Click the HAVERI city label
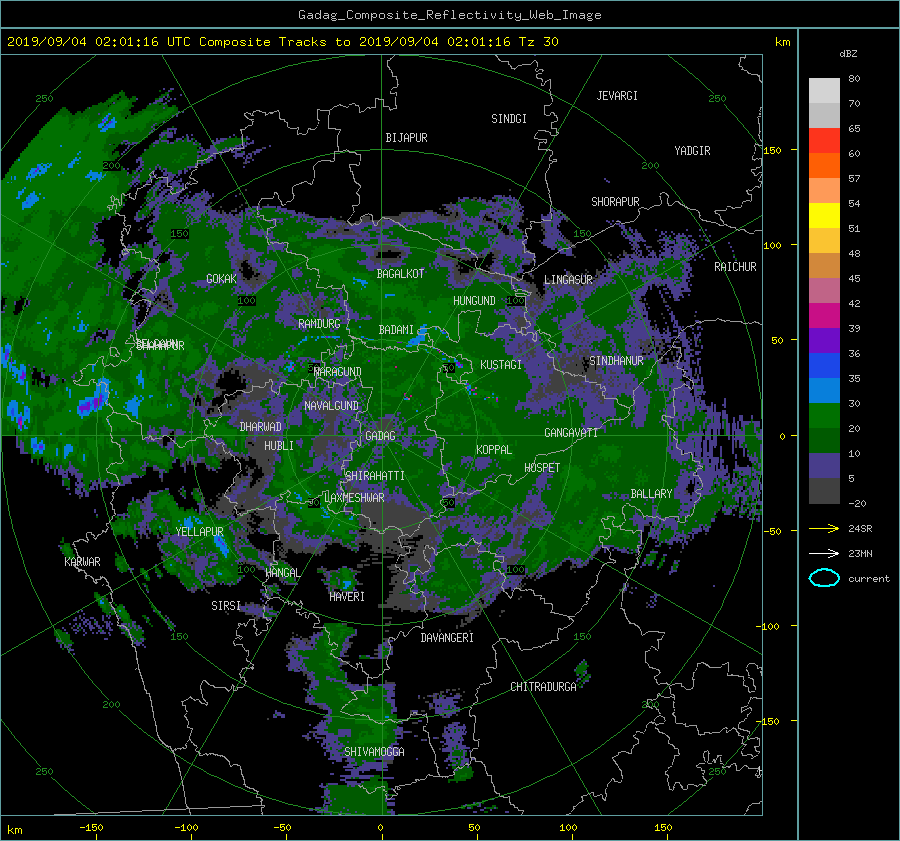 point(347,597)
